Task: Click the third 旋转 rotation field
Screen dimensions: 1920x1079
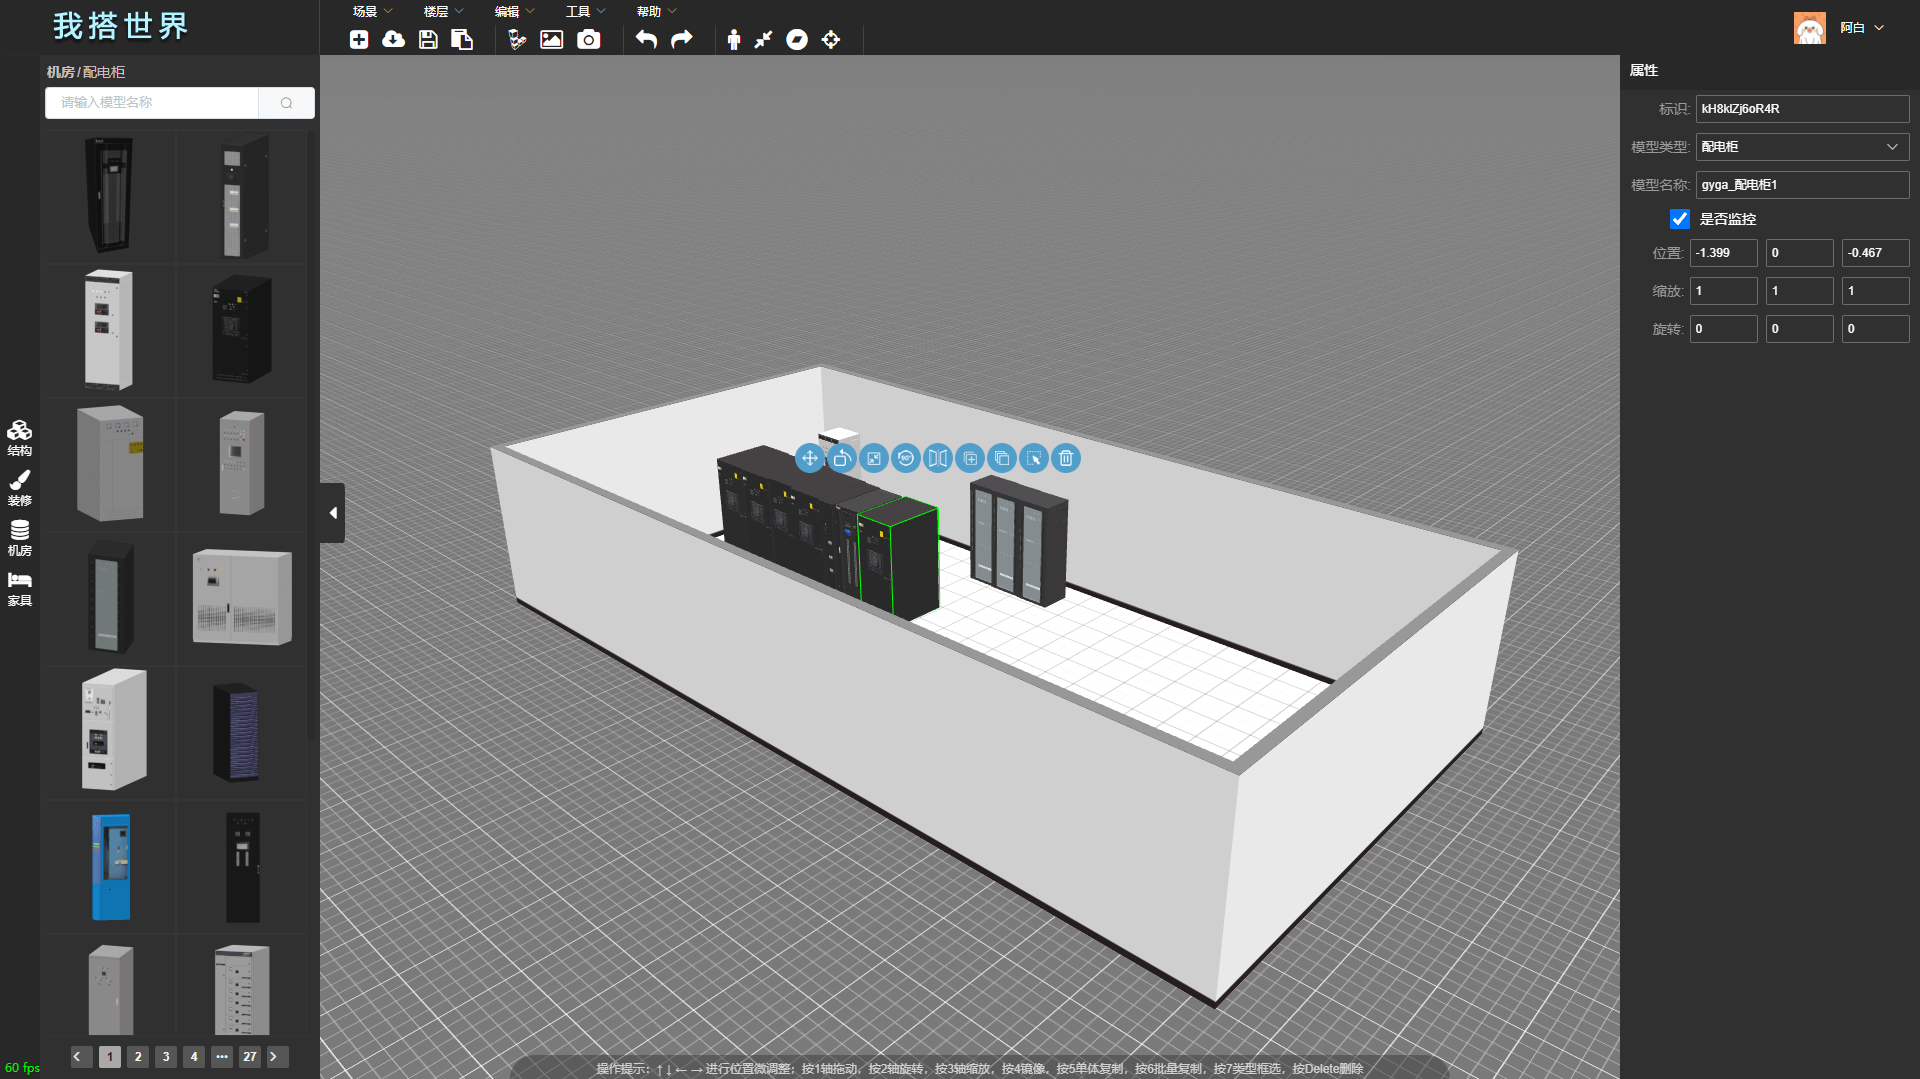Action: click(x=1876, y=329)
